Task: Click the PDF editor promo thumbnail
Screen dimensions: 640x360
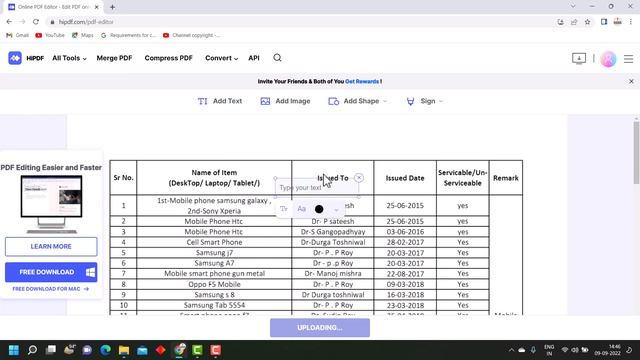Action: pos(51,204)
